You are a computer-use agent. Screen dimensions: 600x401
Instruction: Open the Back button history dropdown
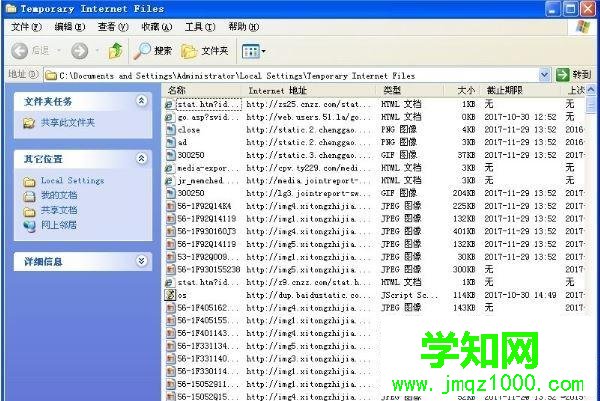[59, 51]
